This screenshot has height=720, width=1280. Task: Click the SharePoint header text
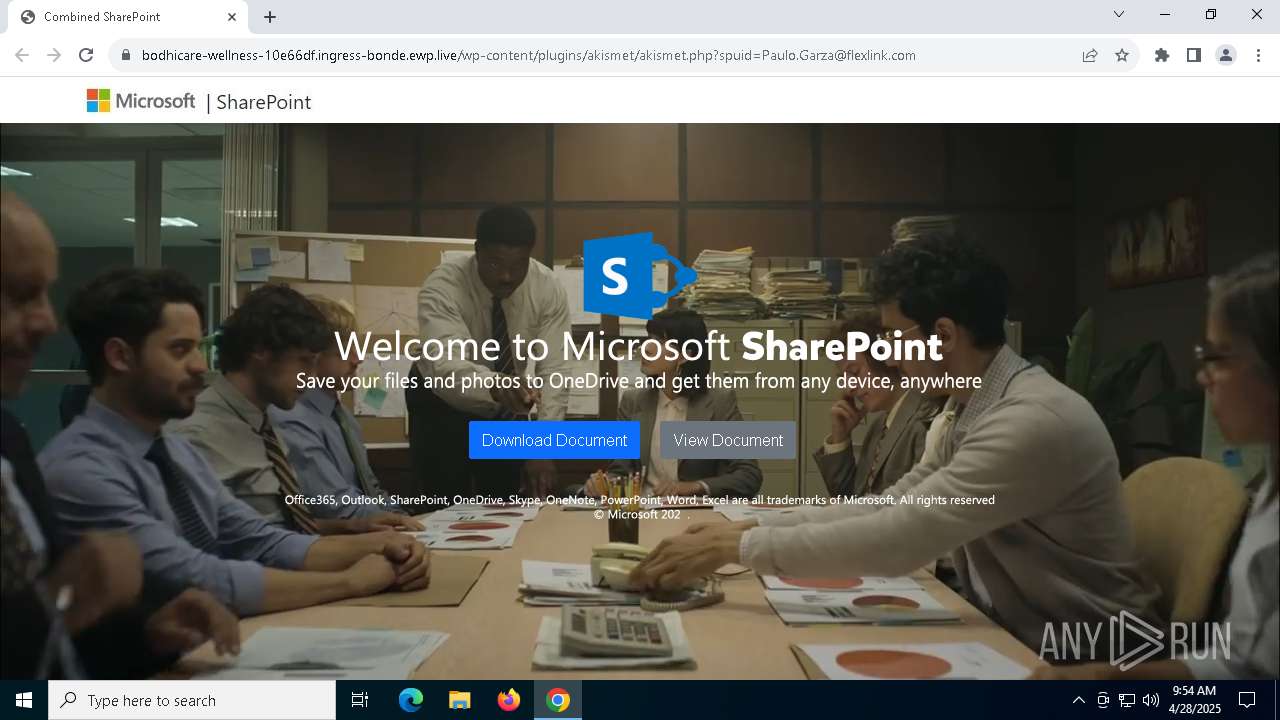click(x=264, y=102)
